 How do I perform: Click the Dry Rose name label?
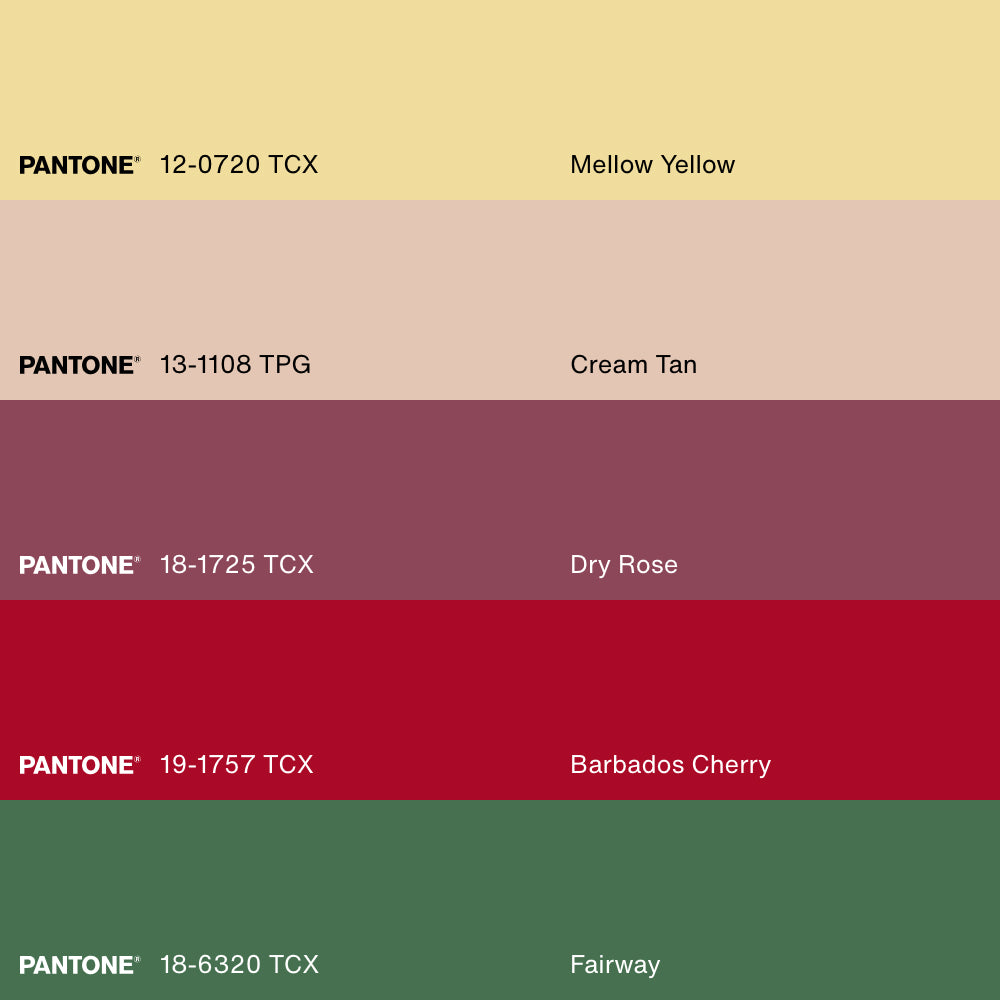[624, 565]
